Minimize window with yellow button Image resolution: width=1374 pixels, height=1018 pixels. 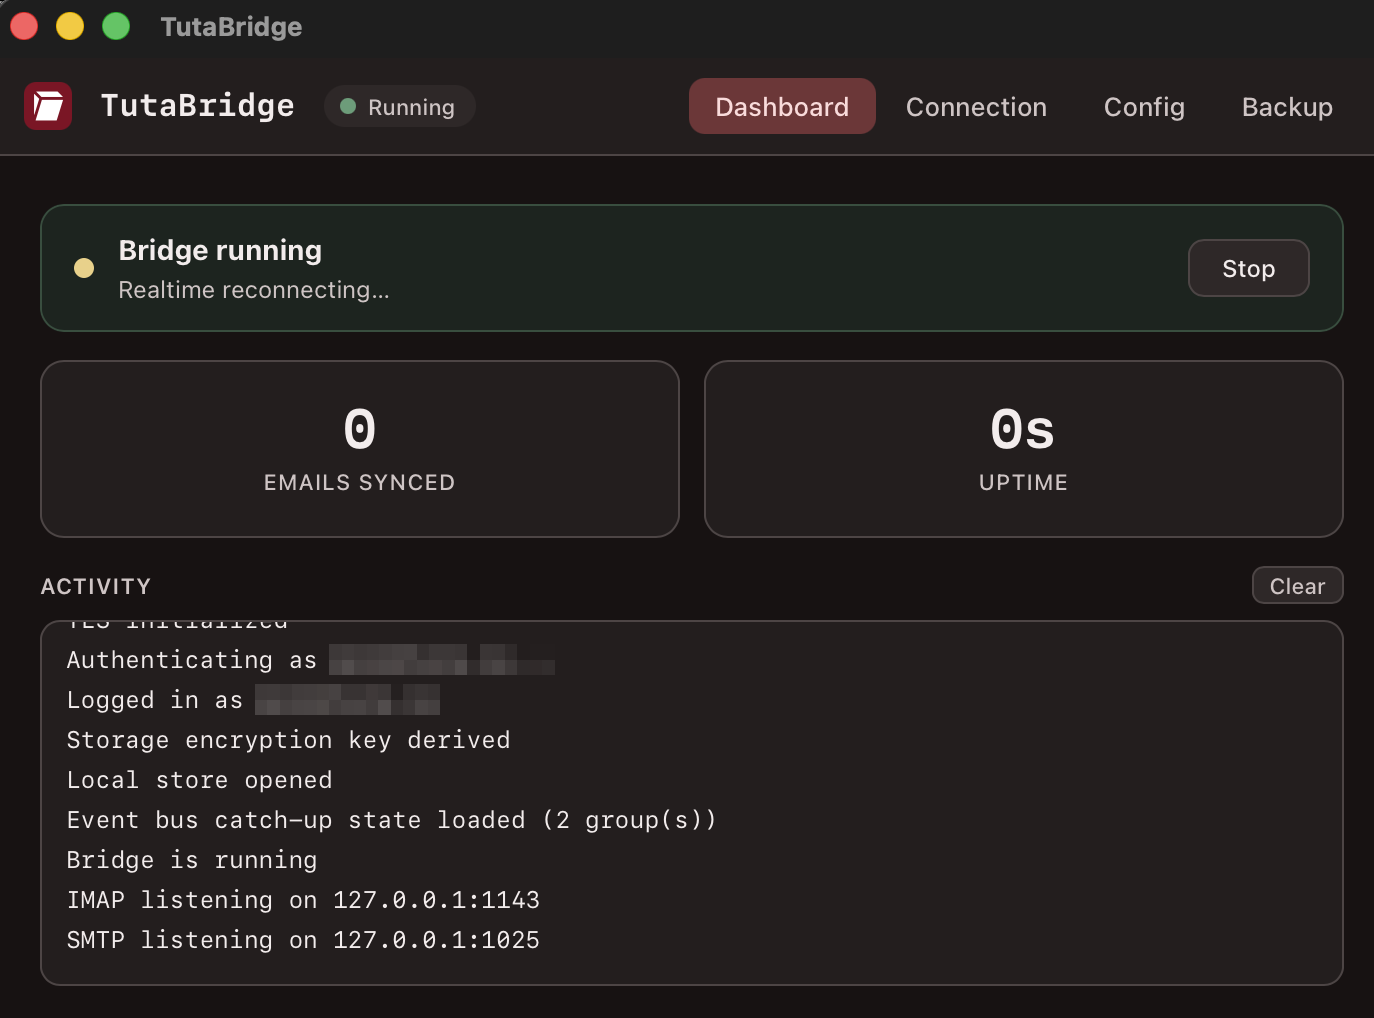pyautogui.click(x=70, y=26)
